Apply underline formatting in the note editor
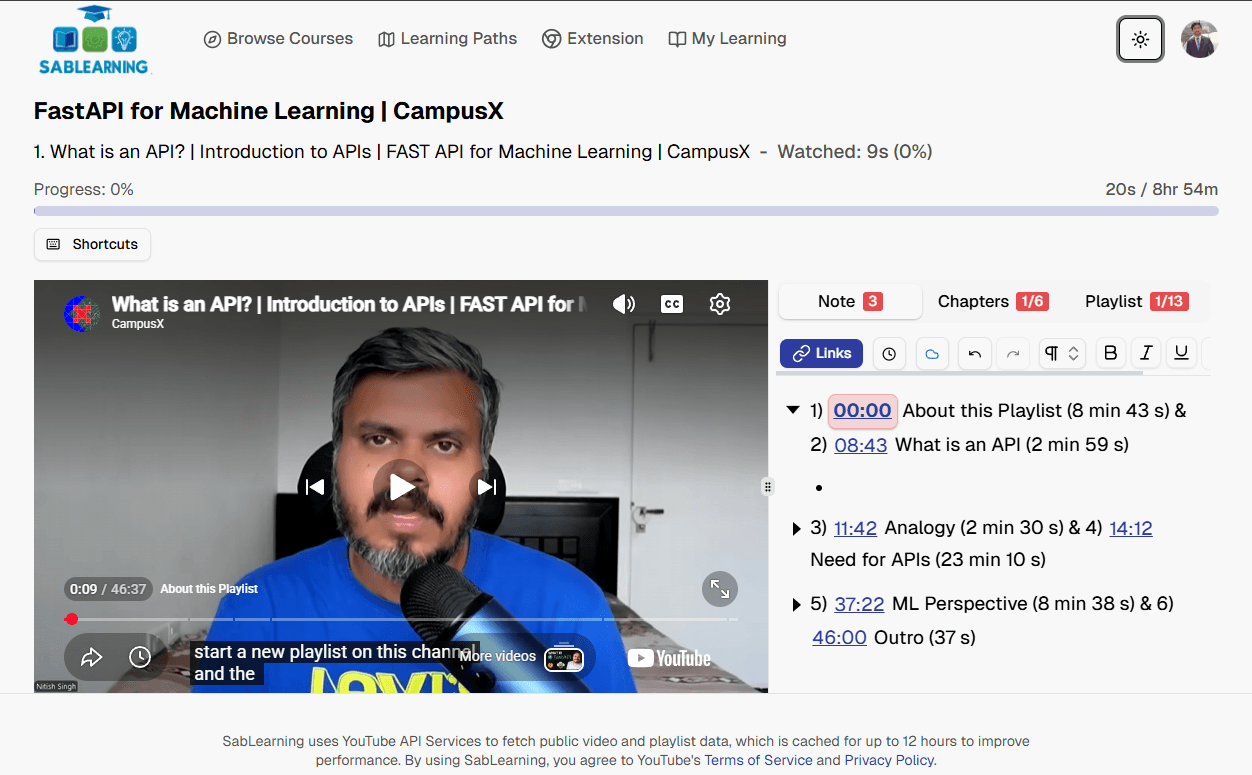The height and width of the screenshot is (775, 1252). coord(1181,353)
